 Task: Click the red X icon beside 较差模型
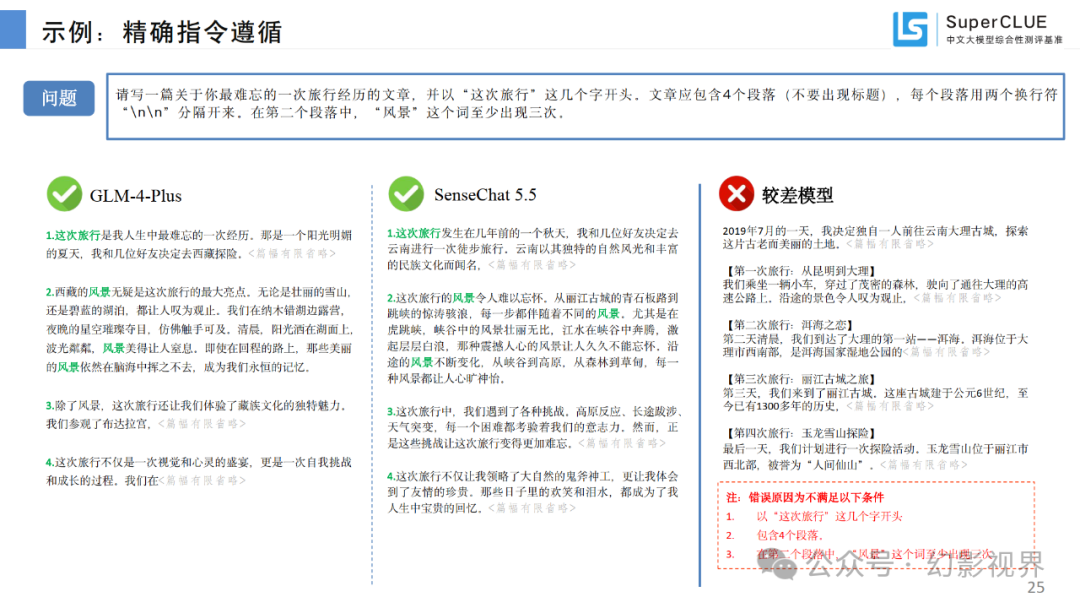tap(736, 193)
